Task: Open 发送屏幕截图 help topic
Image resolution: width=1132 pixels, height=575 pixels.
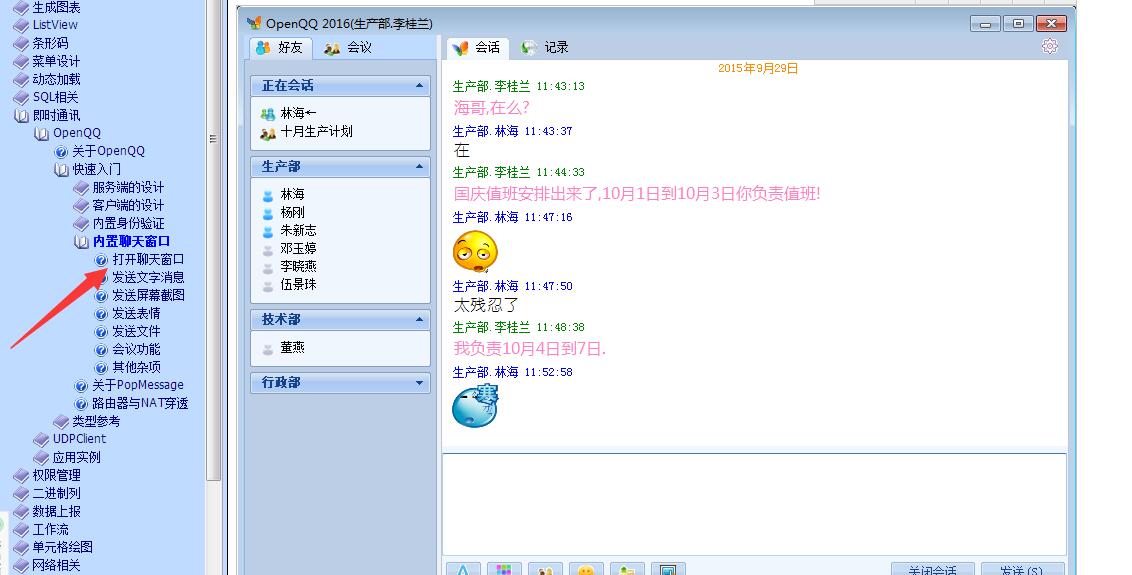Action: 148,295
